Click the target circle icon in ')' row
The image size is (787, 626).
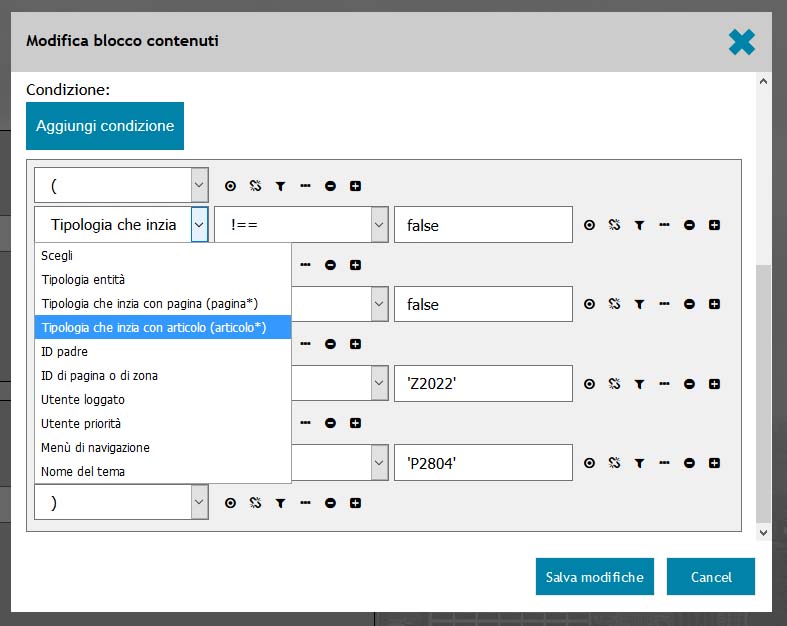point(230,503)
